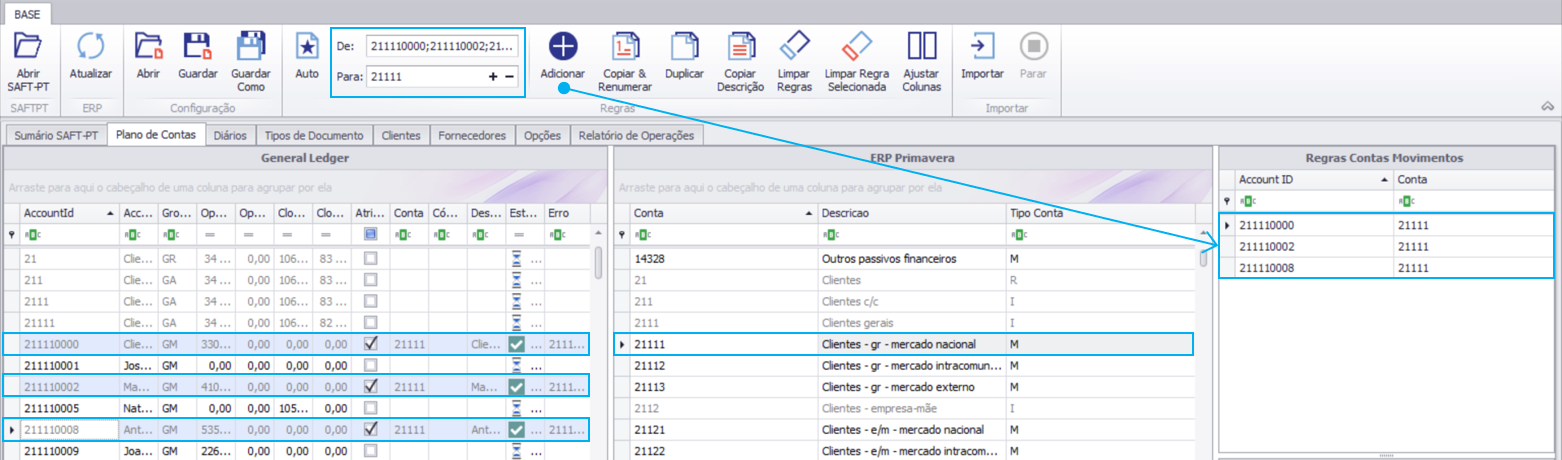Select ERP row 21113 mercado externo

tap(906, 386)
